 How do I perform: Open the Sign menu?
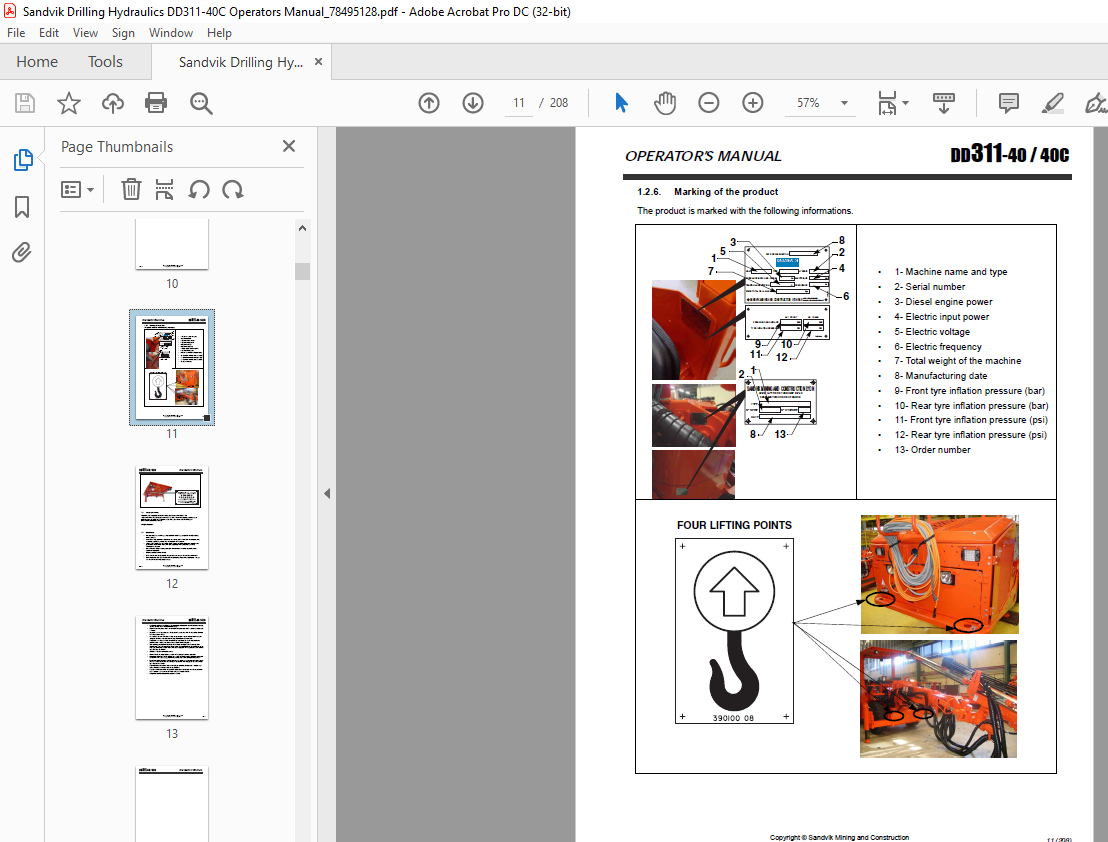[123, 32]
